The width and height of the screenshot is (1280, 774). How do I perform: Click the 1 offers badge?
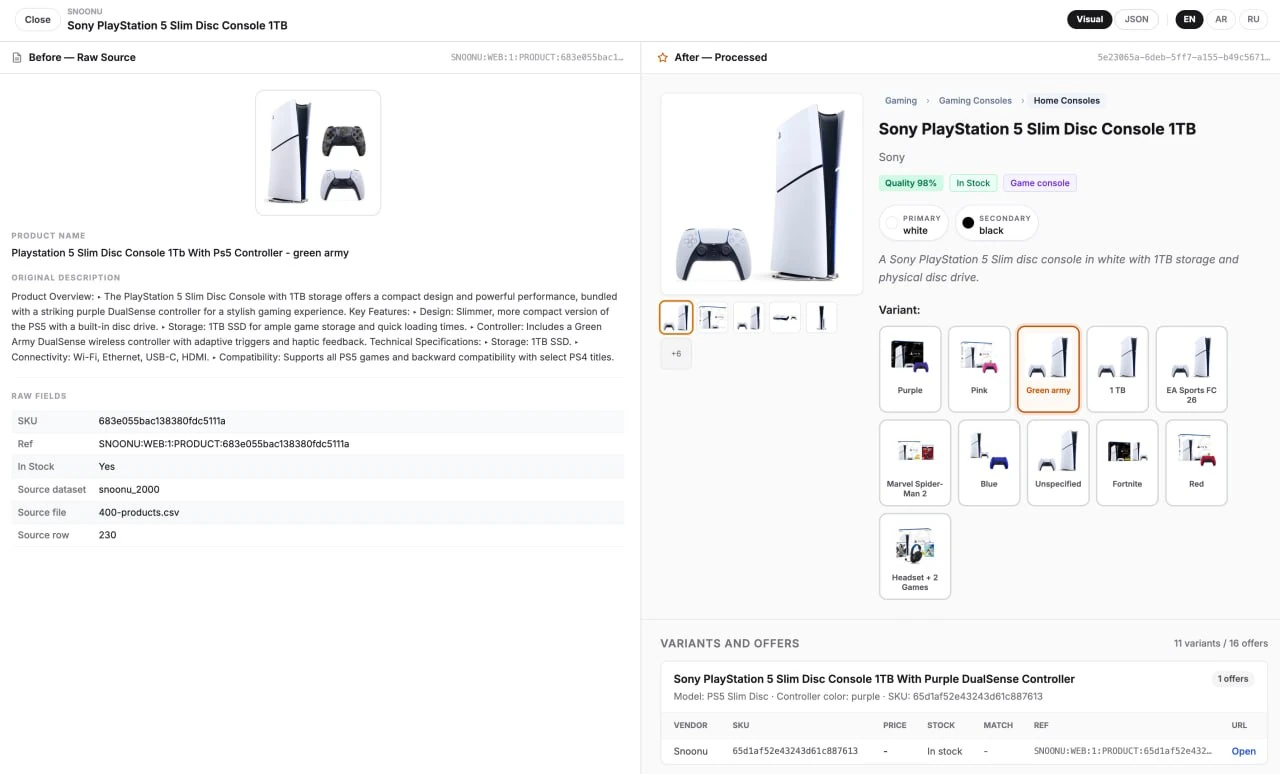1233,679
